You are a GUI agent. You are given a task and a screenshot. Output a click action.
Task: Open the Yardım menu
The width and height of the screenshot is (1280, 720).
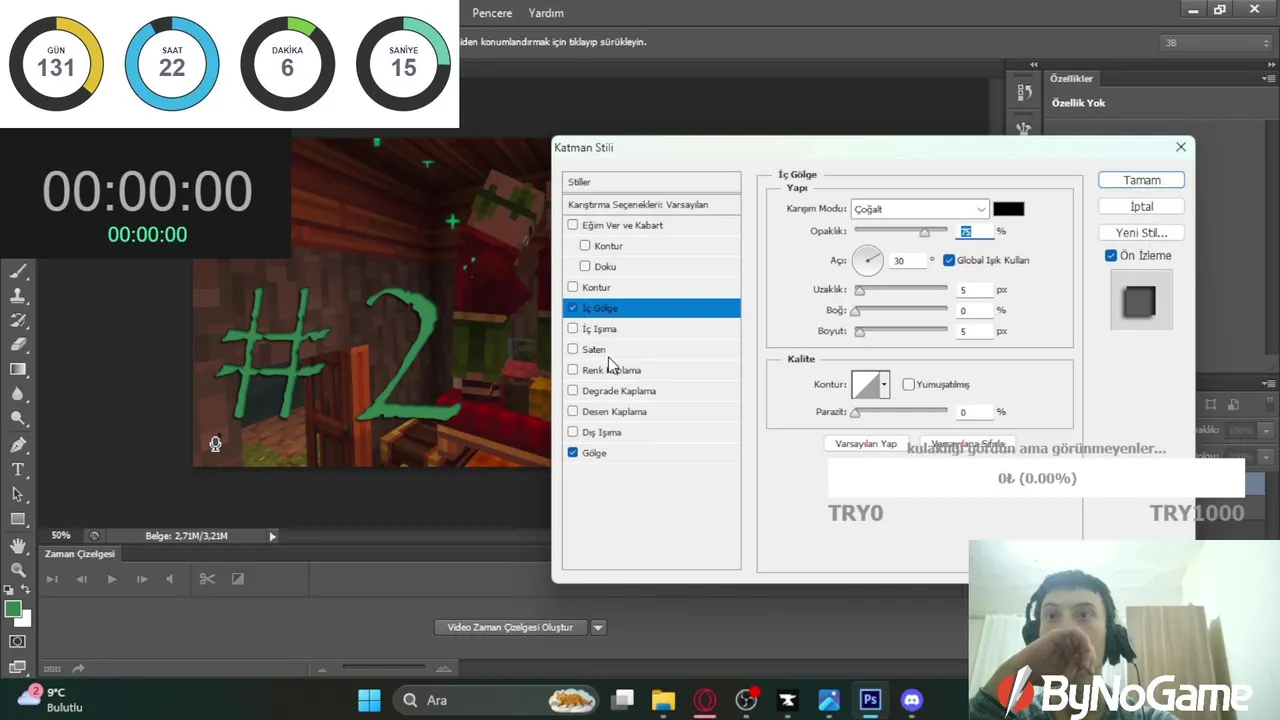546,13
